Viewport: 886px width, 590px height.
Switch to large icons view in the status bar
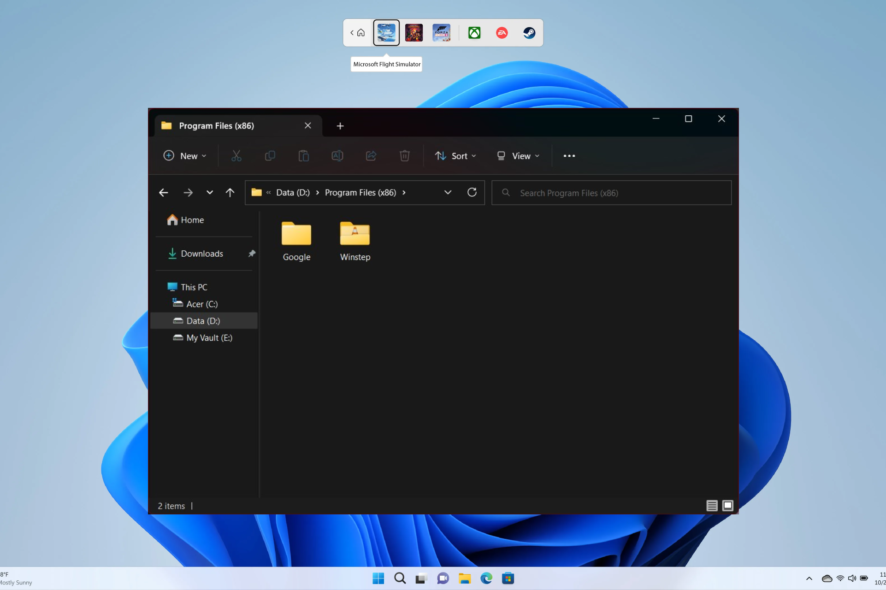tap(727, 505)
